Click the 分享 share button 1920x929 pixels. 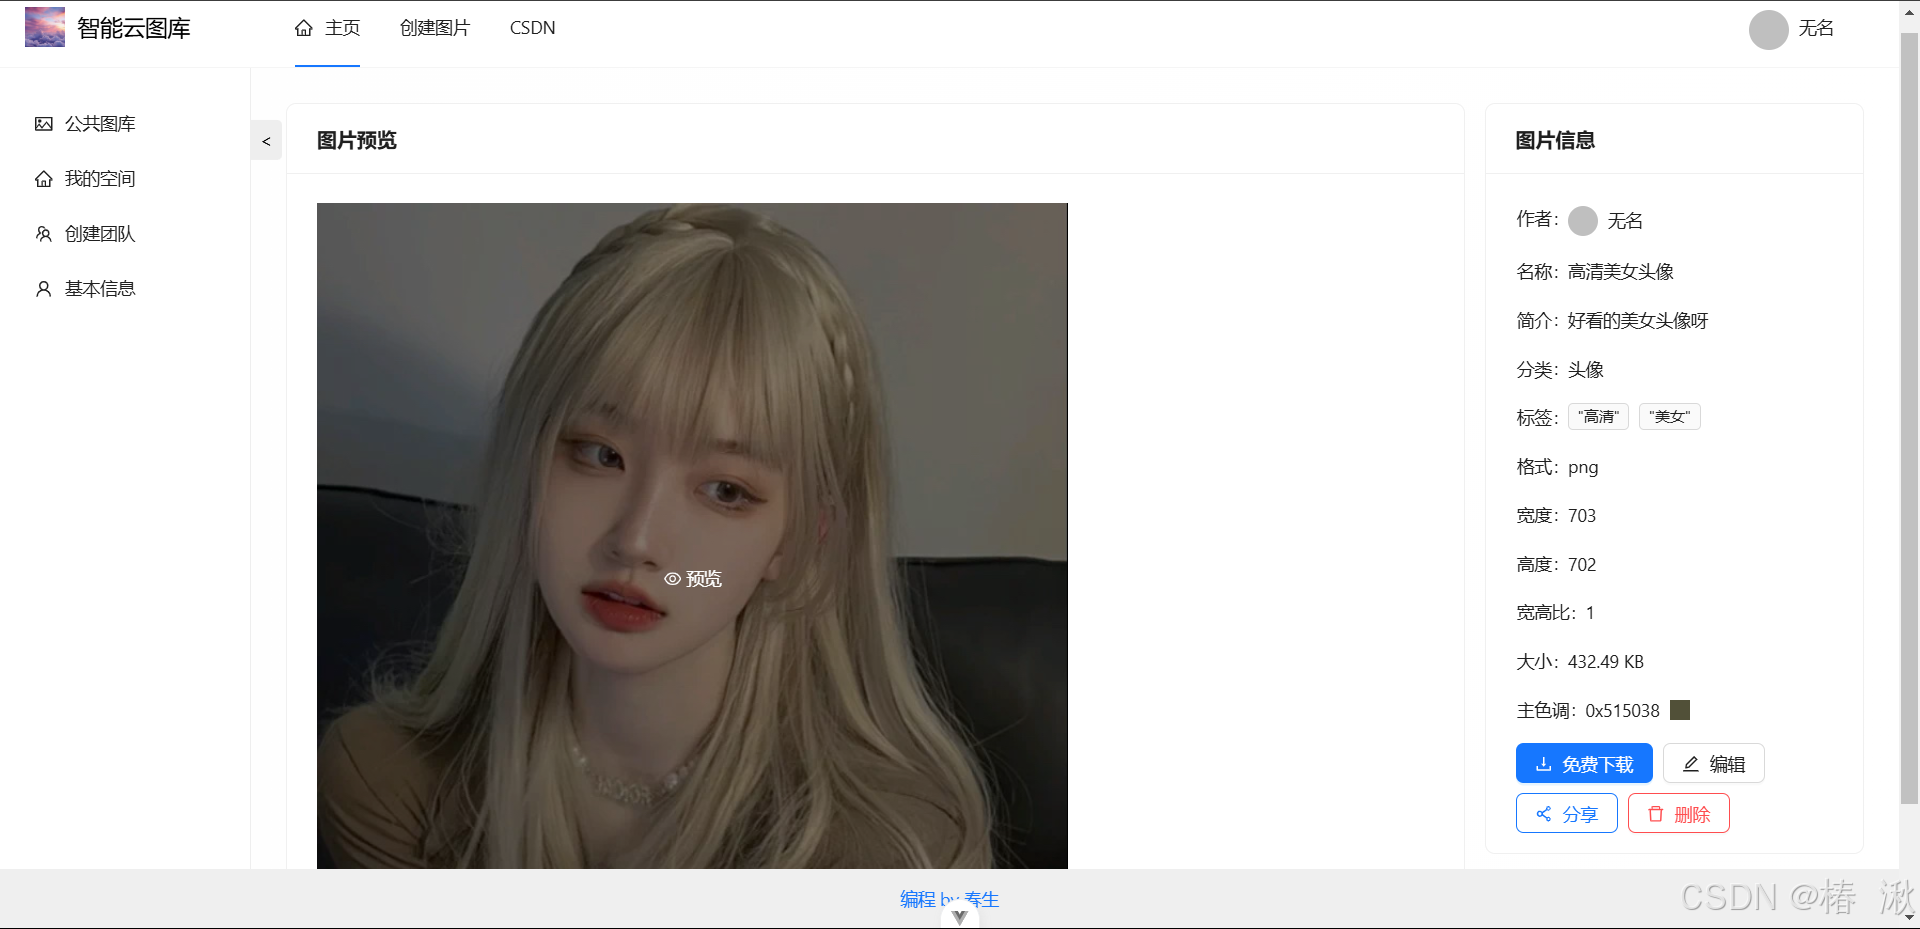click(1566, 814)
